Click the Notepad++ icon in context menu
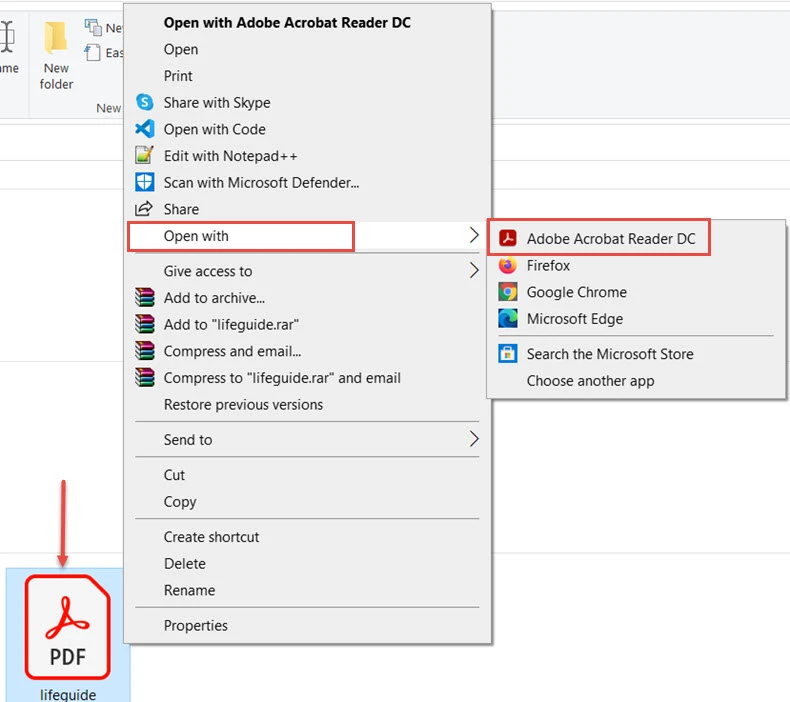 click(144, 155)
